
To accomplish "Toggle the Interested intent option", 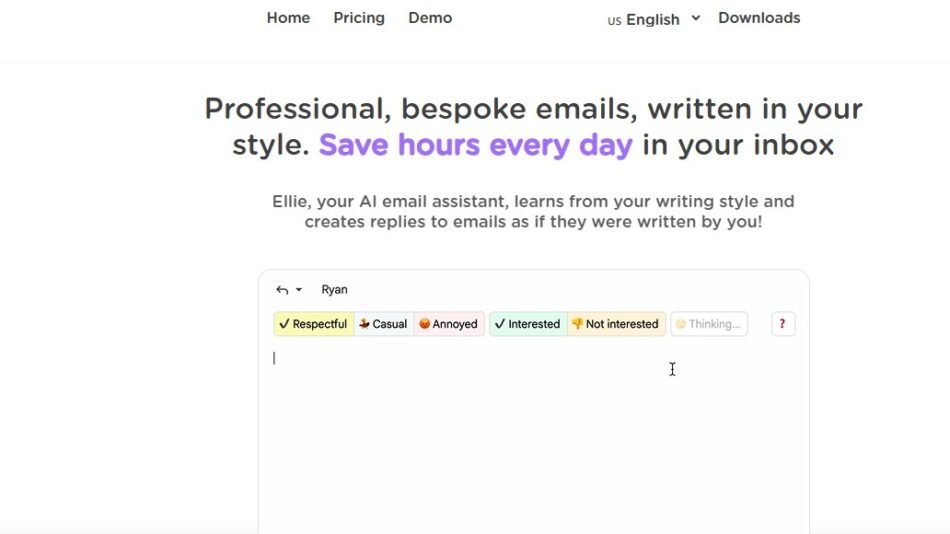I will [x=528, y=324].
